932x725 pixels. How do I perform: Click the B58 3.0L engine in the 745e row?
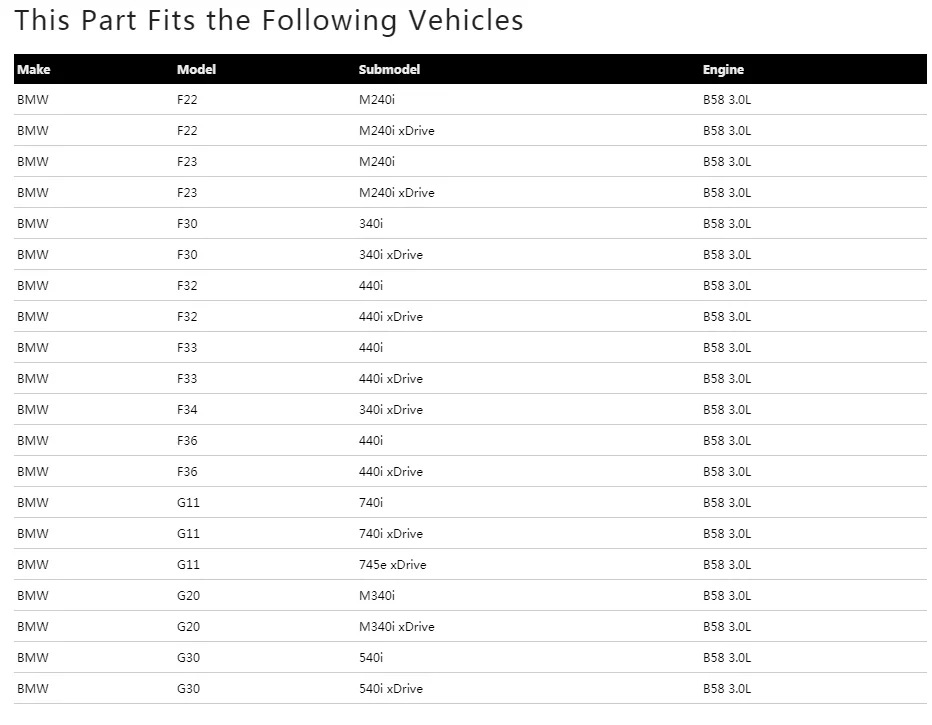726,565
